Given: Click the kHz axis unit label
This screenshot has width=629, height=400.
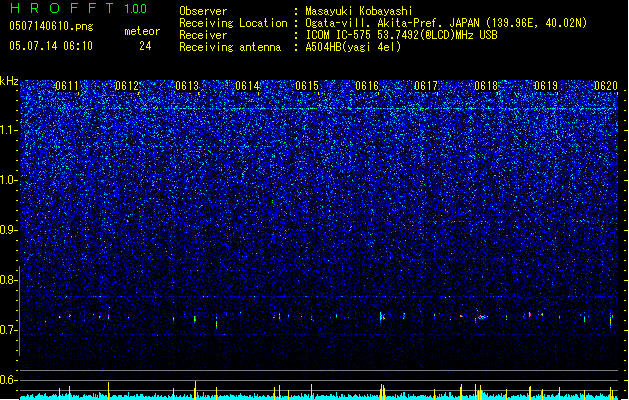Looking at the screenshot, I should [9, 81].
